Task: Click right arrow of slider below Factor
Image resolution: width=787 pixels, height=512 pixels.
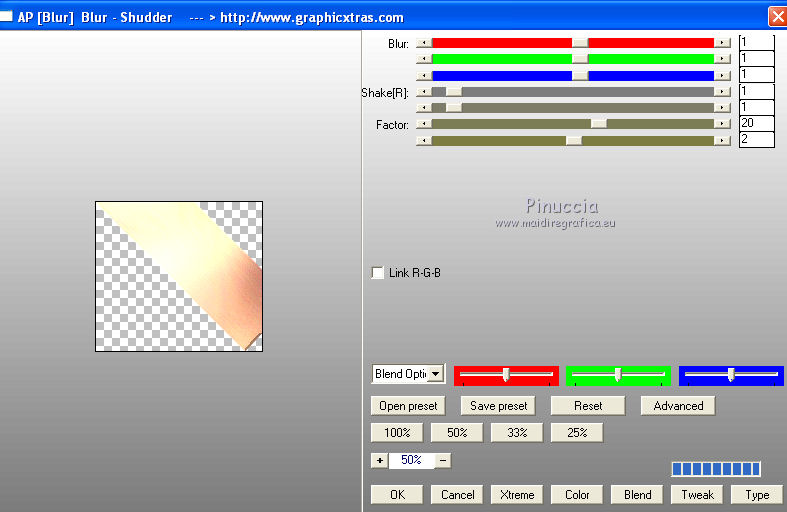Action: (x=722, y=141)
